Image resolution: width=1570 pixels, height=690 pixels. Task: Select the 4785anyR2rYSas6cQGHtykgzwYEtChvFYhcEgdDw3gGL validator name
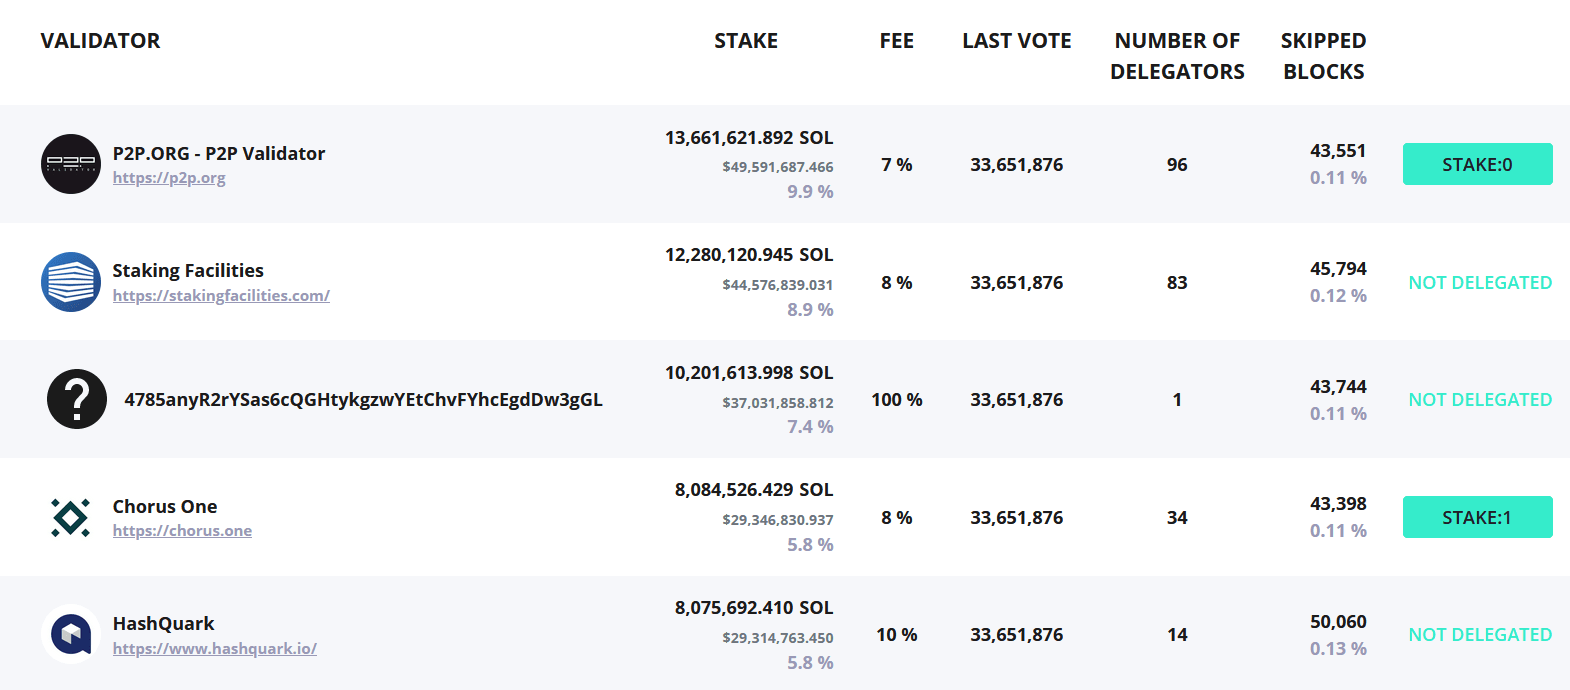(363, 400)
